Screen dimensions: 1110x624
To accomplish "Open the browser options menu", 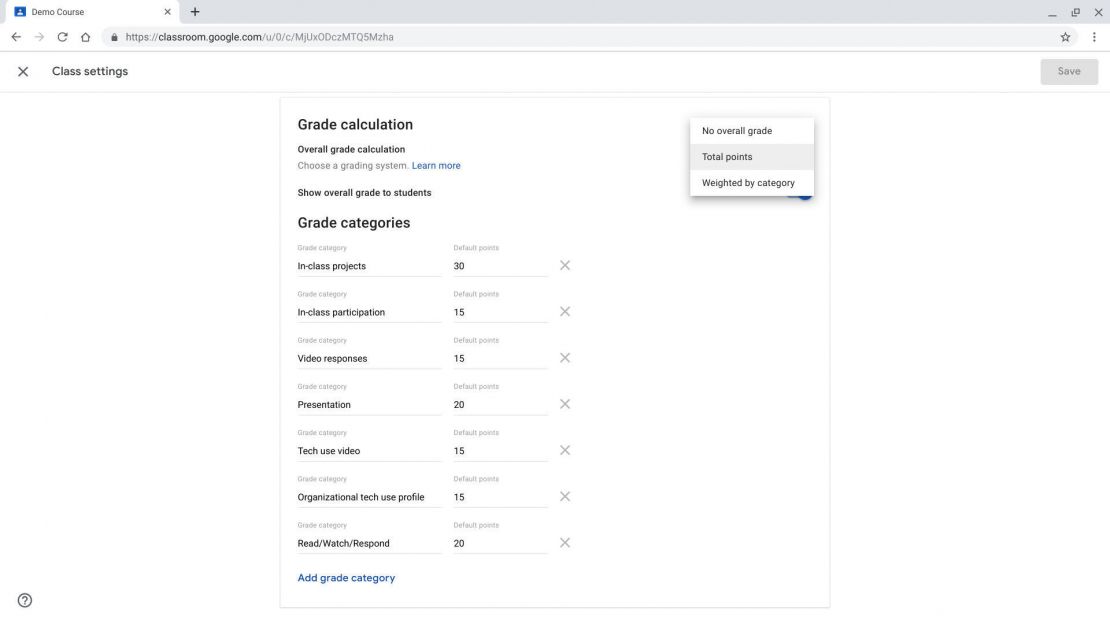I will point(1095,36).
